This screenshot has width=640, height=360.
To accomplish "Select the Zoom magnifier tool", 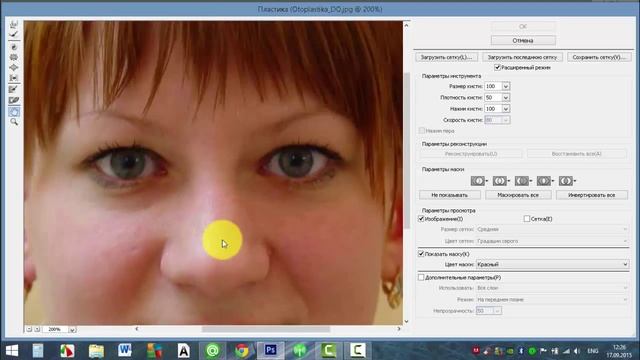I will tap(14, 122).
